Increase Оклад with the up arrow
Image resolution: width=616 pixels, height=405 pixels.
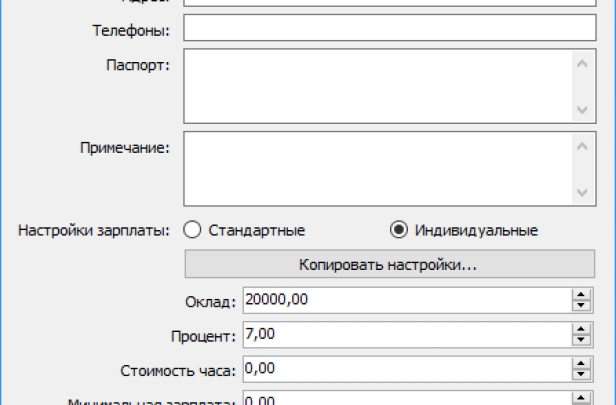click(580, 295)
